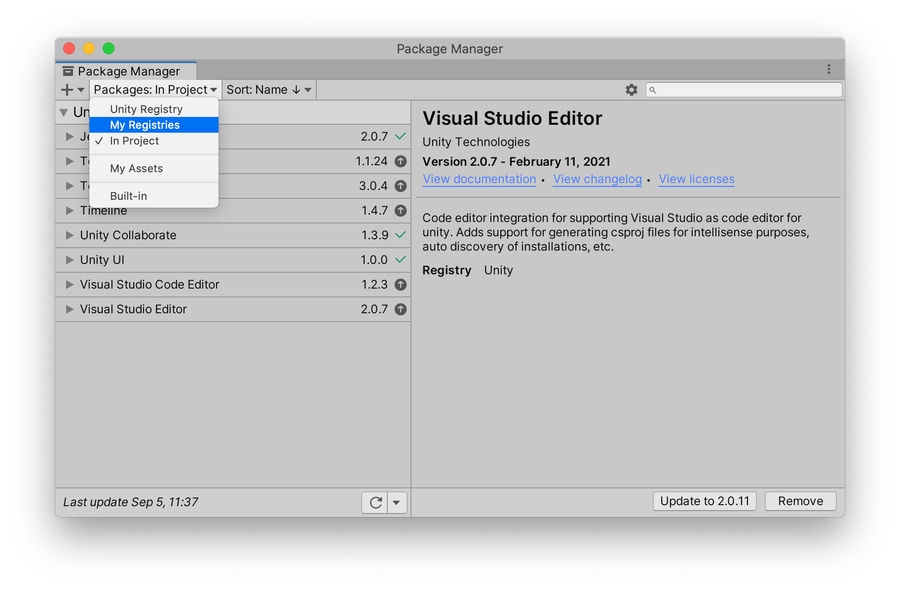
Task: Expand the Unity Collaborate package entry
Action: 70,236
